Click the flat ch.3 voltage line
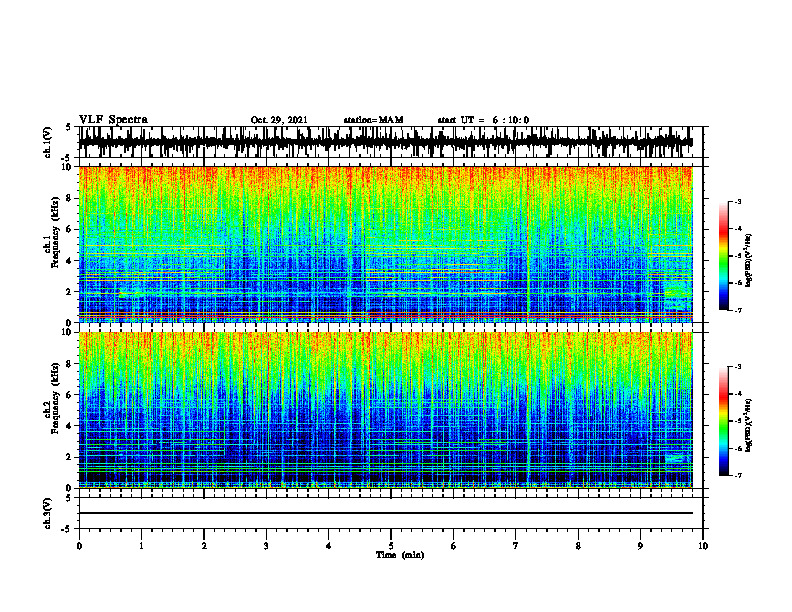Screen dimensions: 792x612 coord(385,513)
